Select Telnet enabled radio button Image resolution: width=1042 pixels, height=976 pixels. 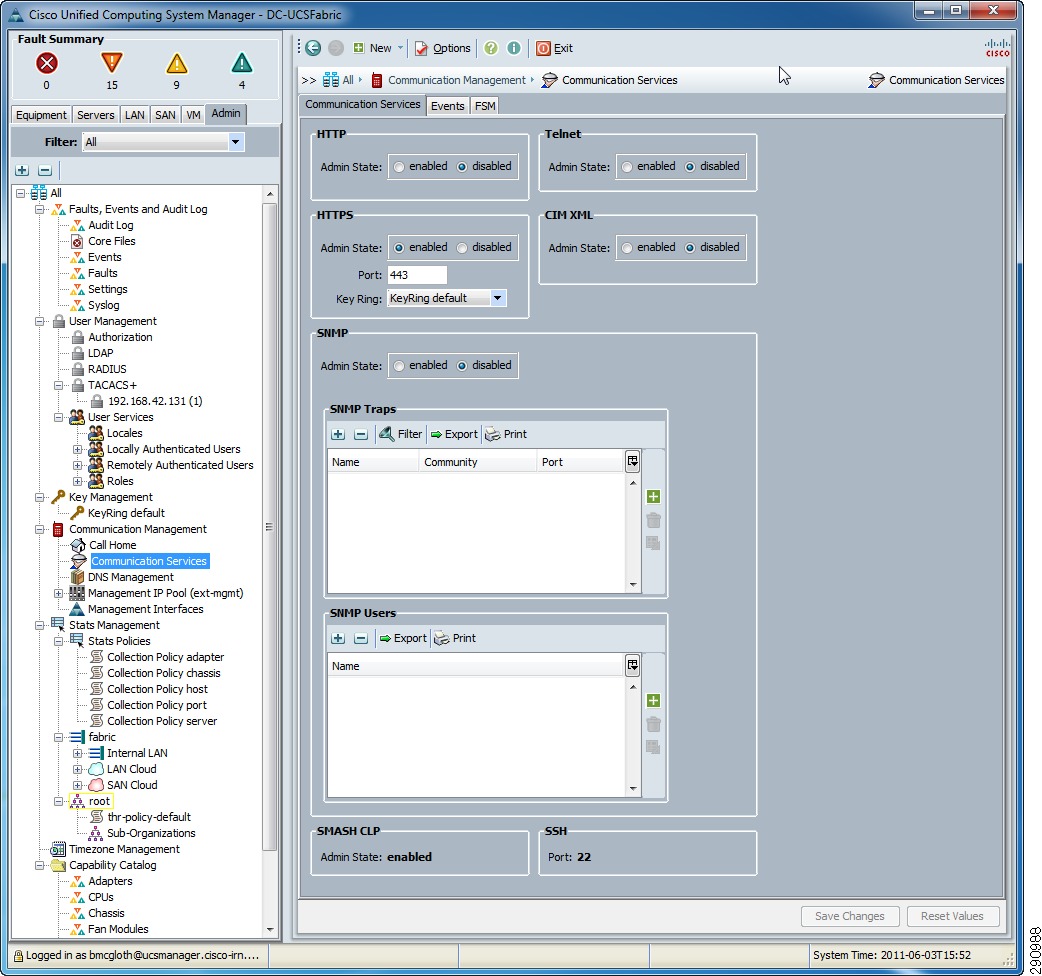(627, 167)
